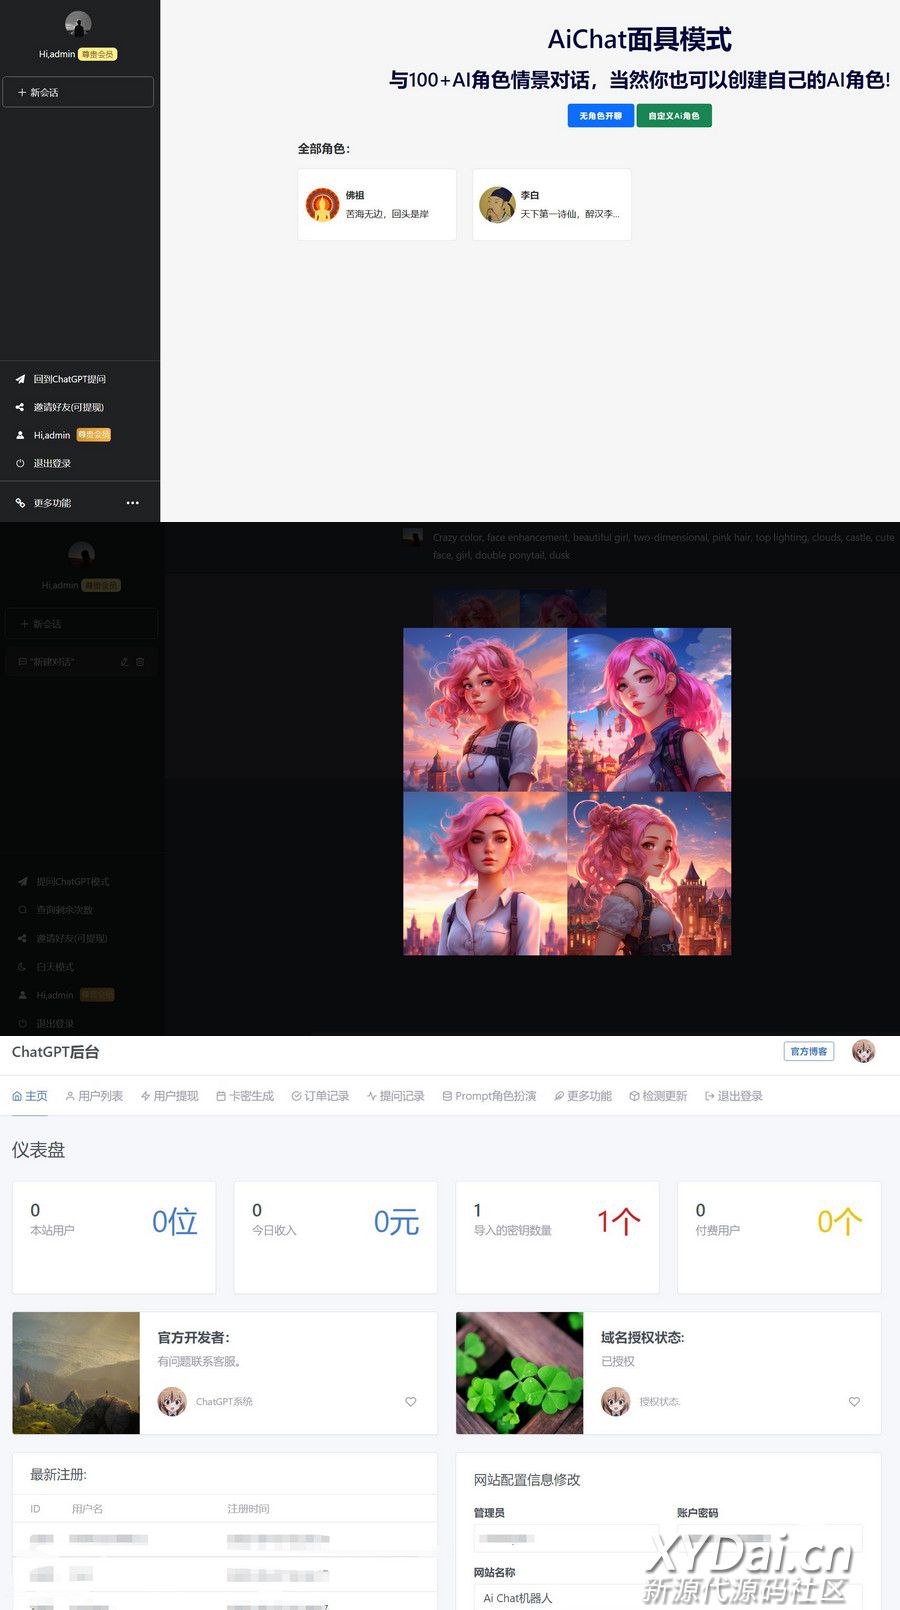Expand the three-dots menu beside 更多功能
Viewport: 900px width, 1610px height.
(133, 503)
